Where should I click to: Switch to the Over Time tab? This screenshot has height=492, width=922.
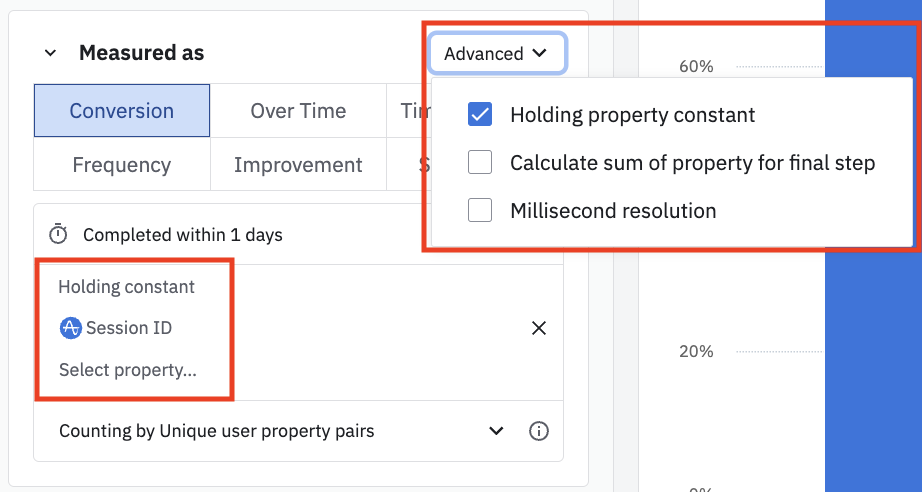(298, 110)
